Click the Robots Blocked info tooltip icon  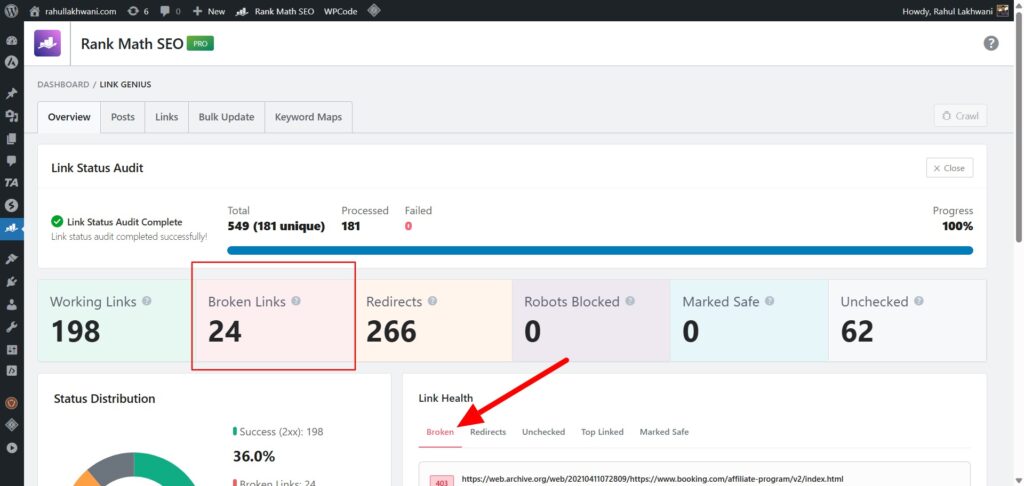[x=627, y=301]
